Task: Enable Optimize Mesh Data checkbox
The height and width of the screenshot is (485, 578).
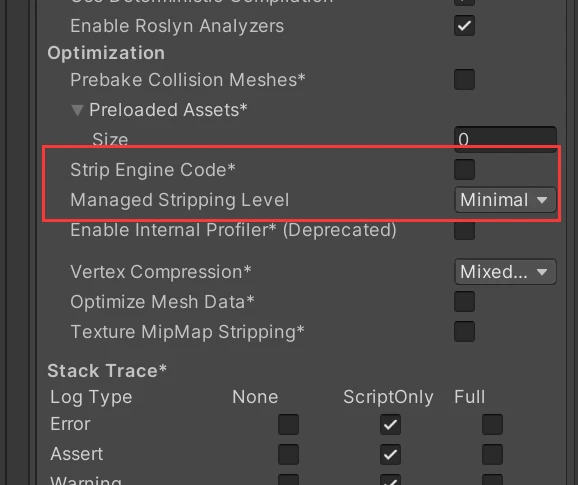Action: click(x=464, y=301)
